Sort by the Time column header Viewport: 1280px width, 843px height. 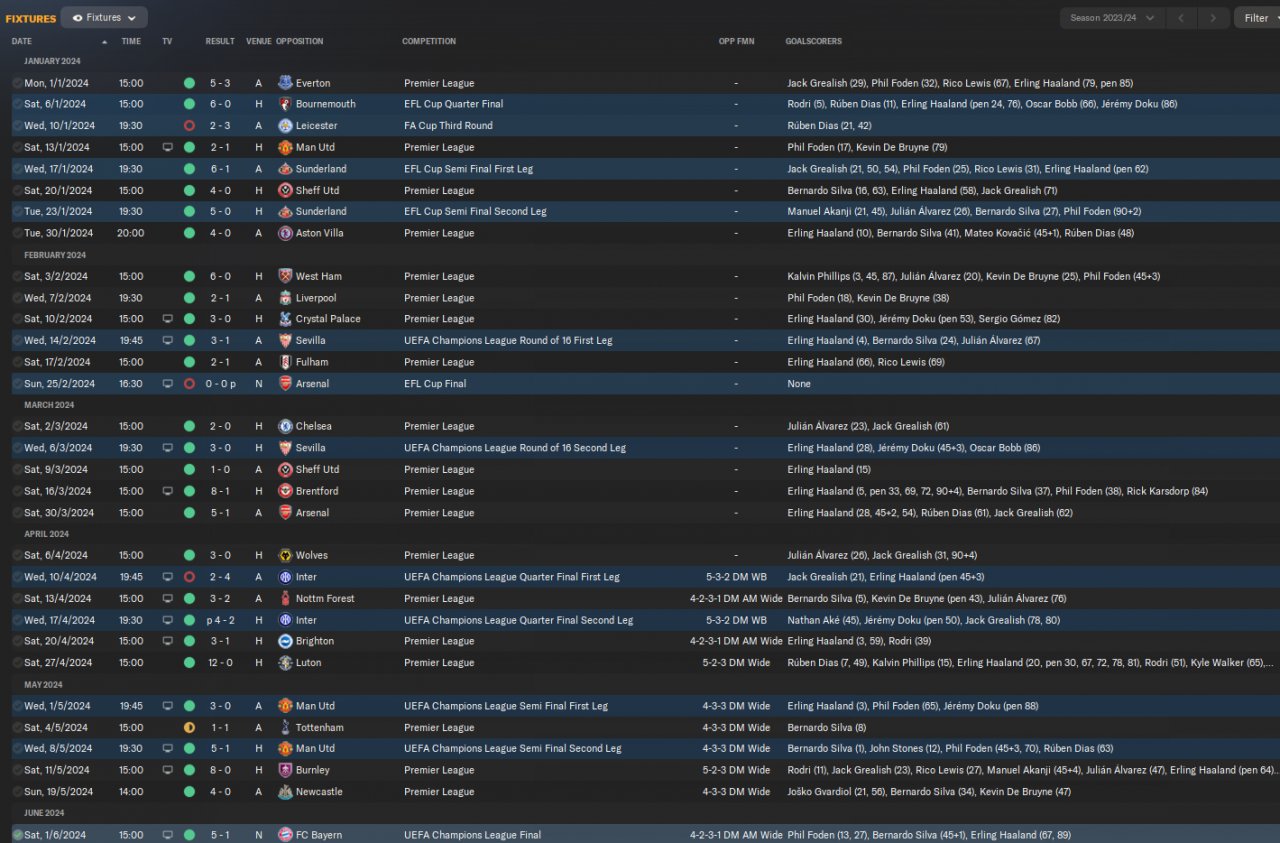[x=131, y=41]
